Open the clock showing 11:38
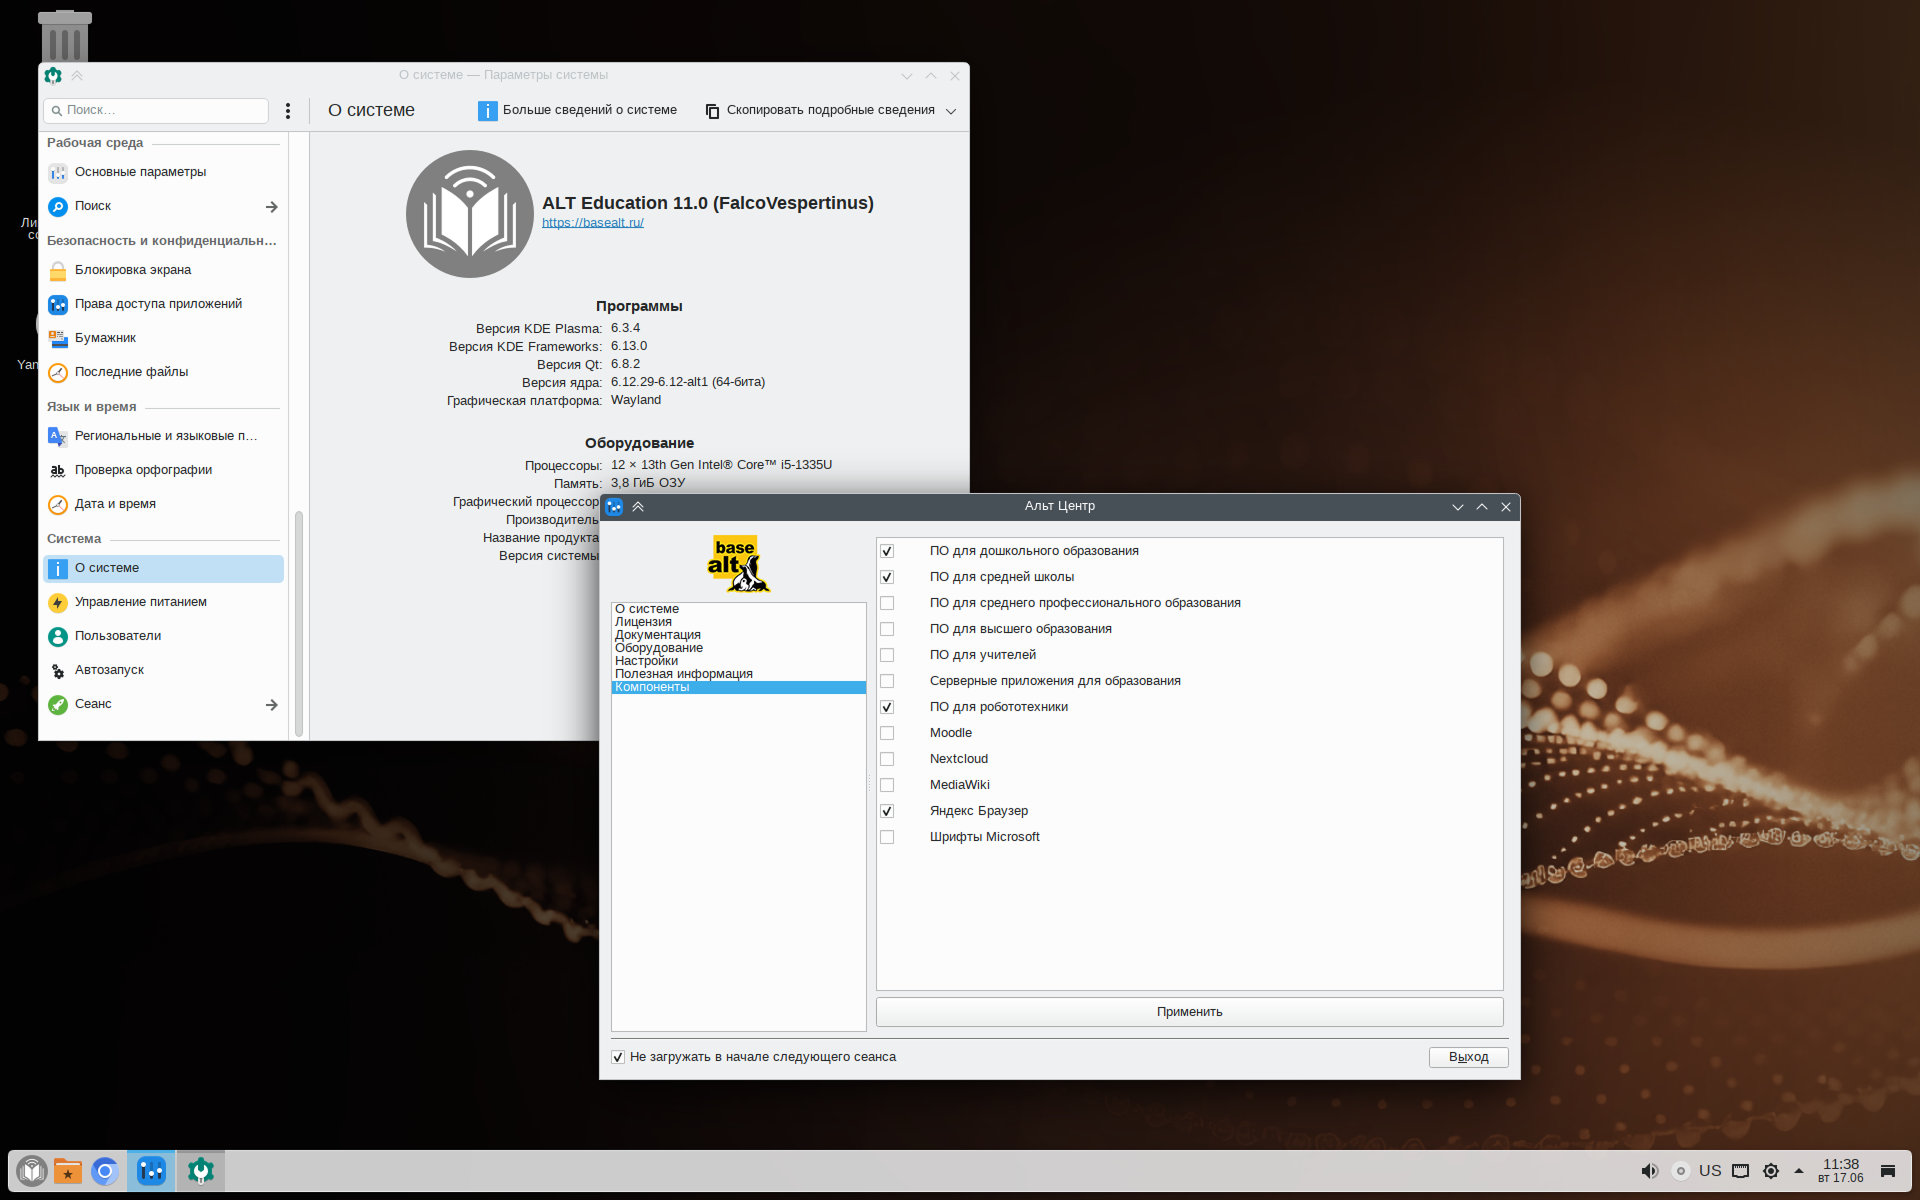The image size is (1920, 1200). tap(1840, 1171)
